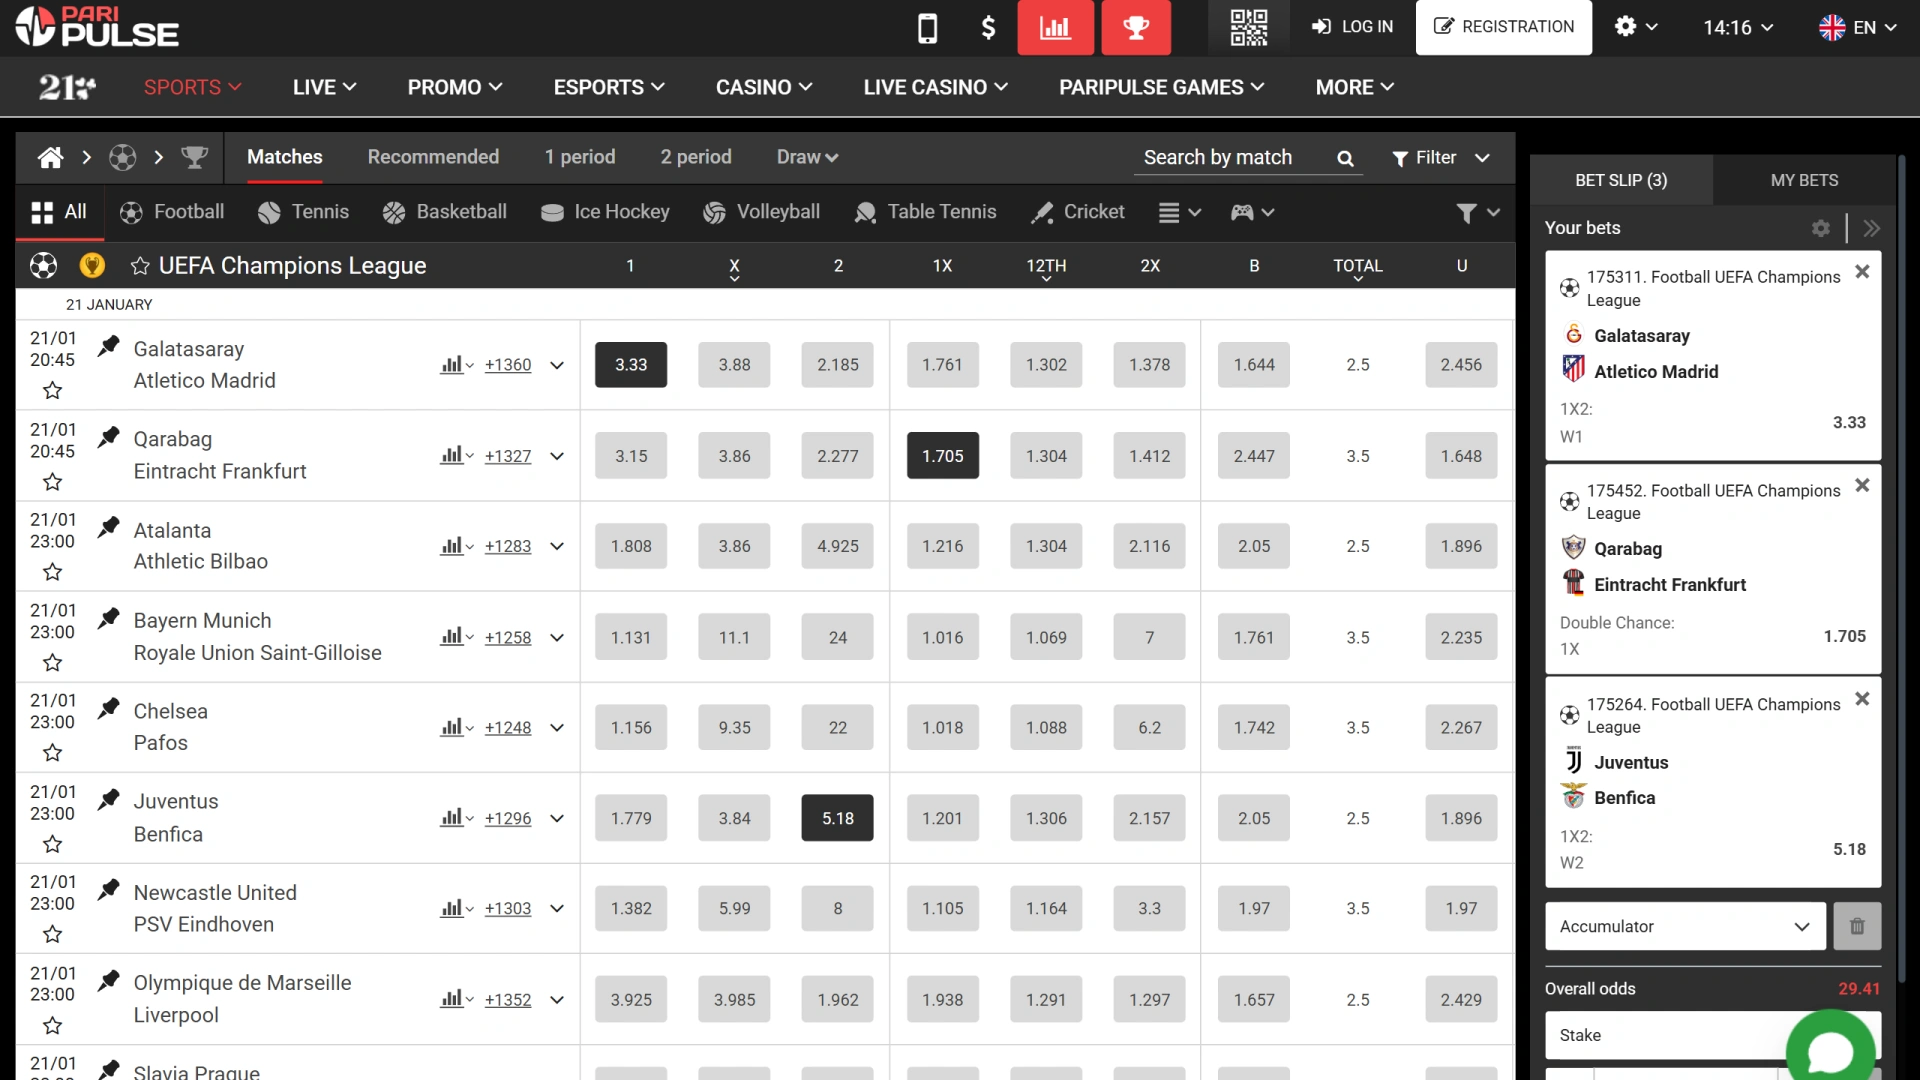Select the red bar chart statistics icon
Image resolution: width=1920 pixels, height=1080 pixels.
(x=1055, y=27)
